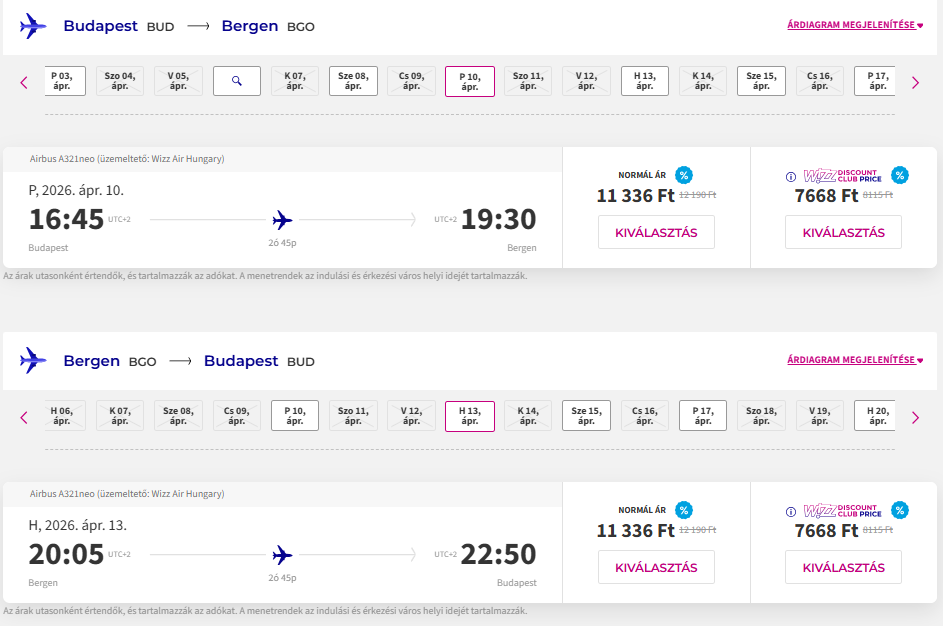The width and height of the screenshot is (943, 626).
Task: Click the search icon in the outbound date carousel
Action: tap(237, 81)
